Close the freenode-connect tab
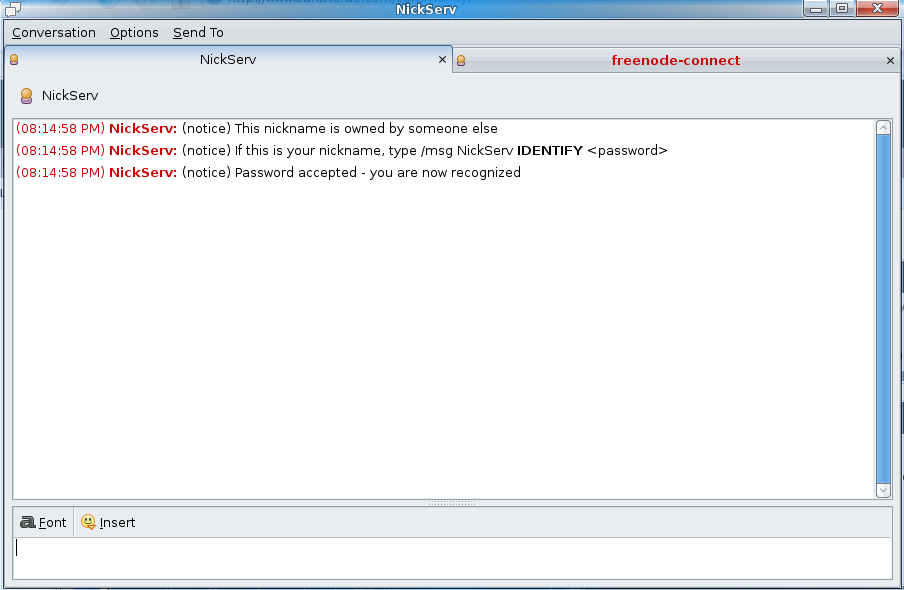 click(x=890, y=61)
